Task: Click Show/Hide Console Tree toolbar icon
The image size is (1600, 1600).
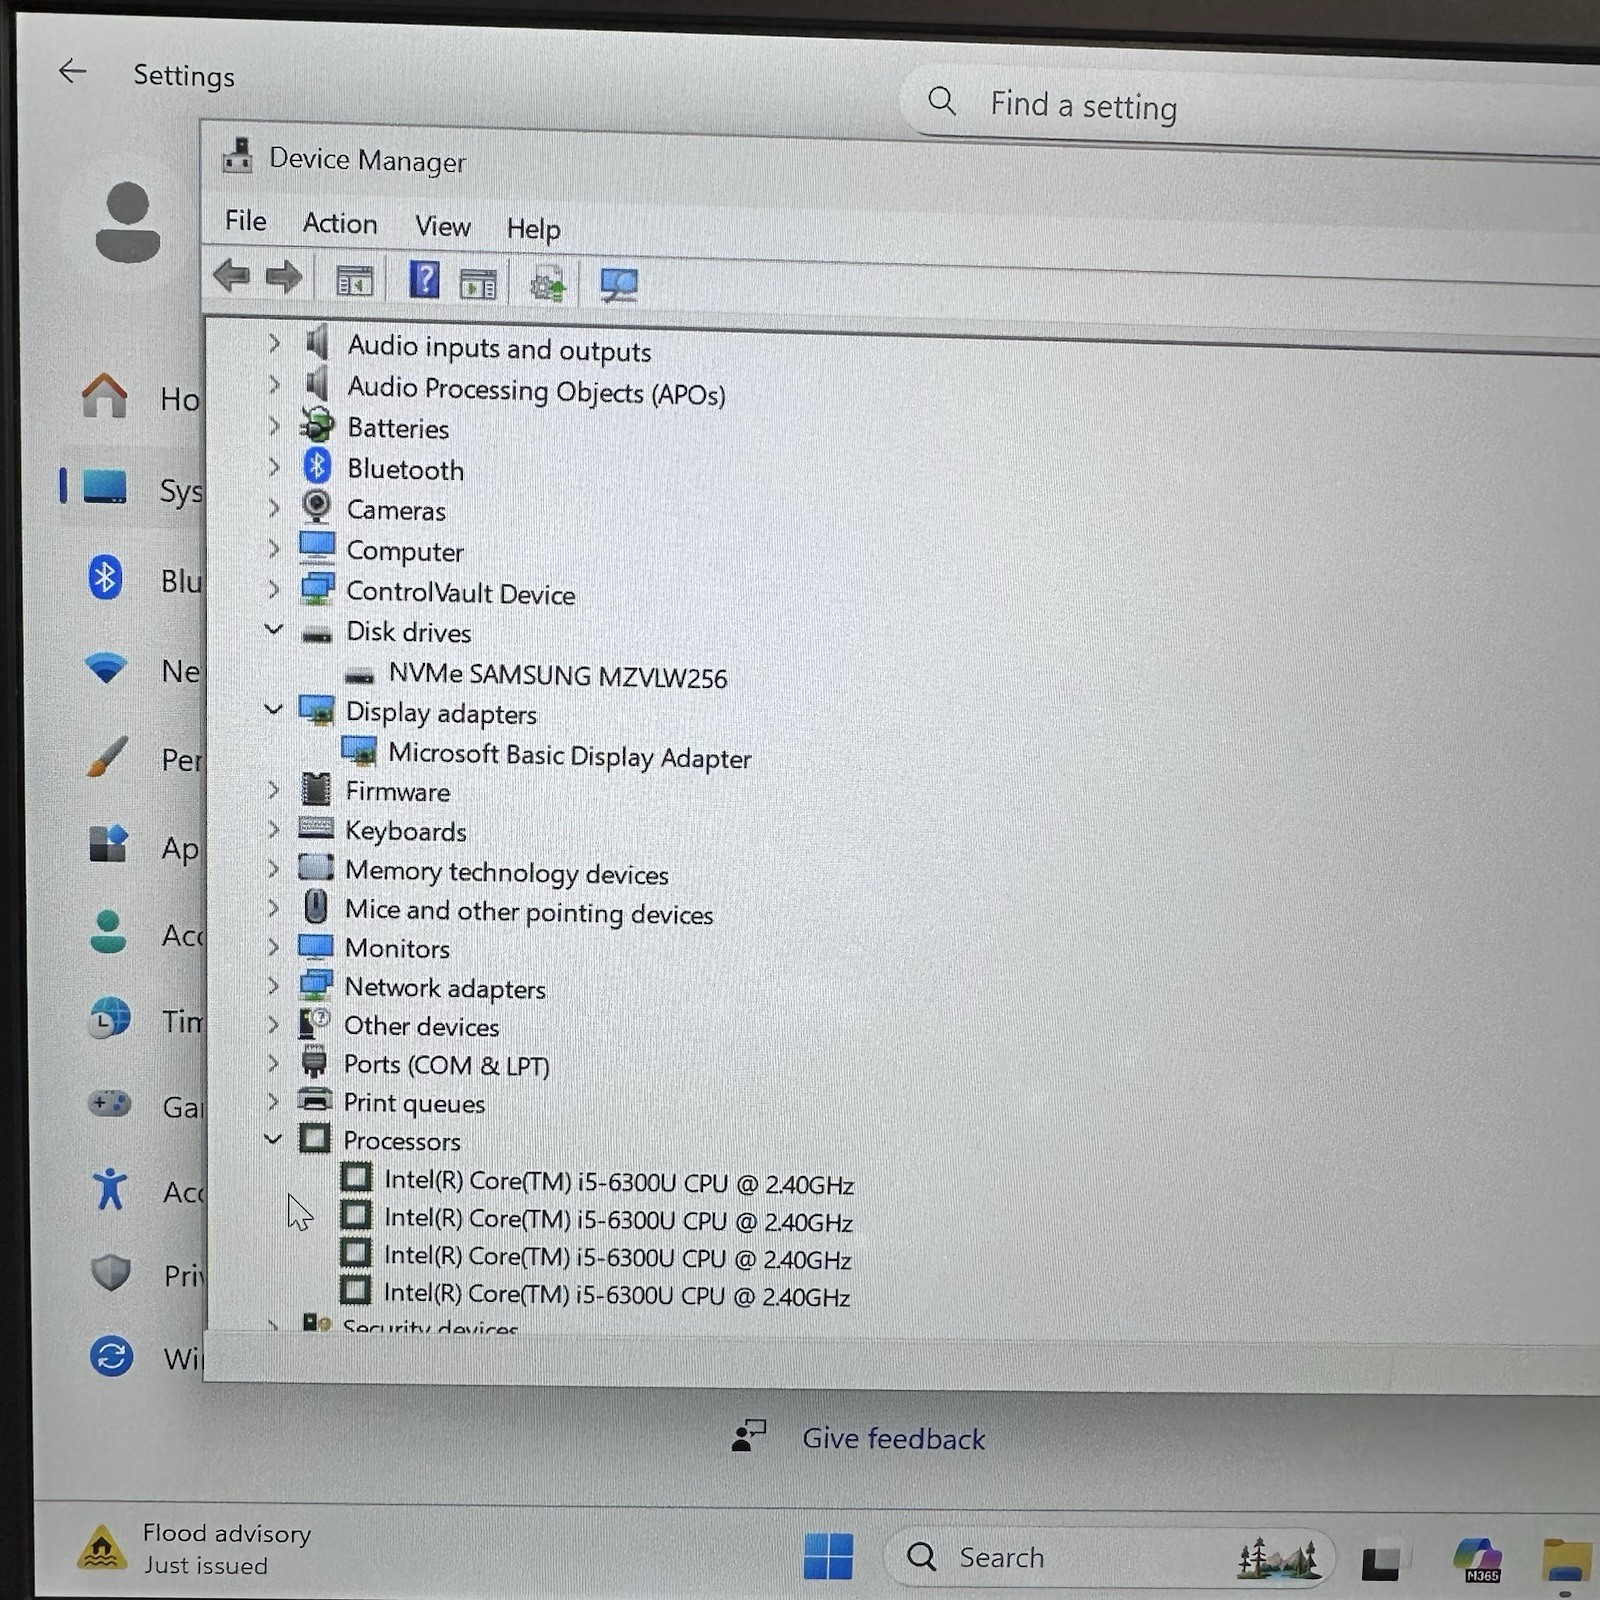Action: click(354, 281)
